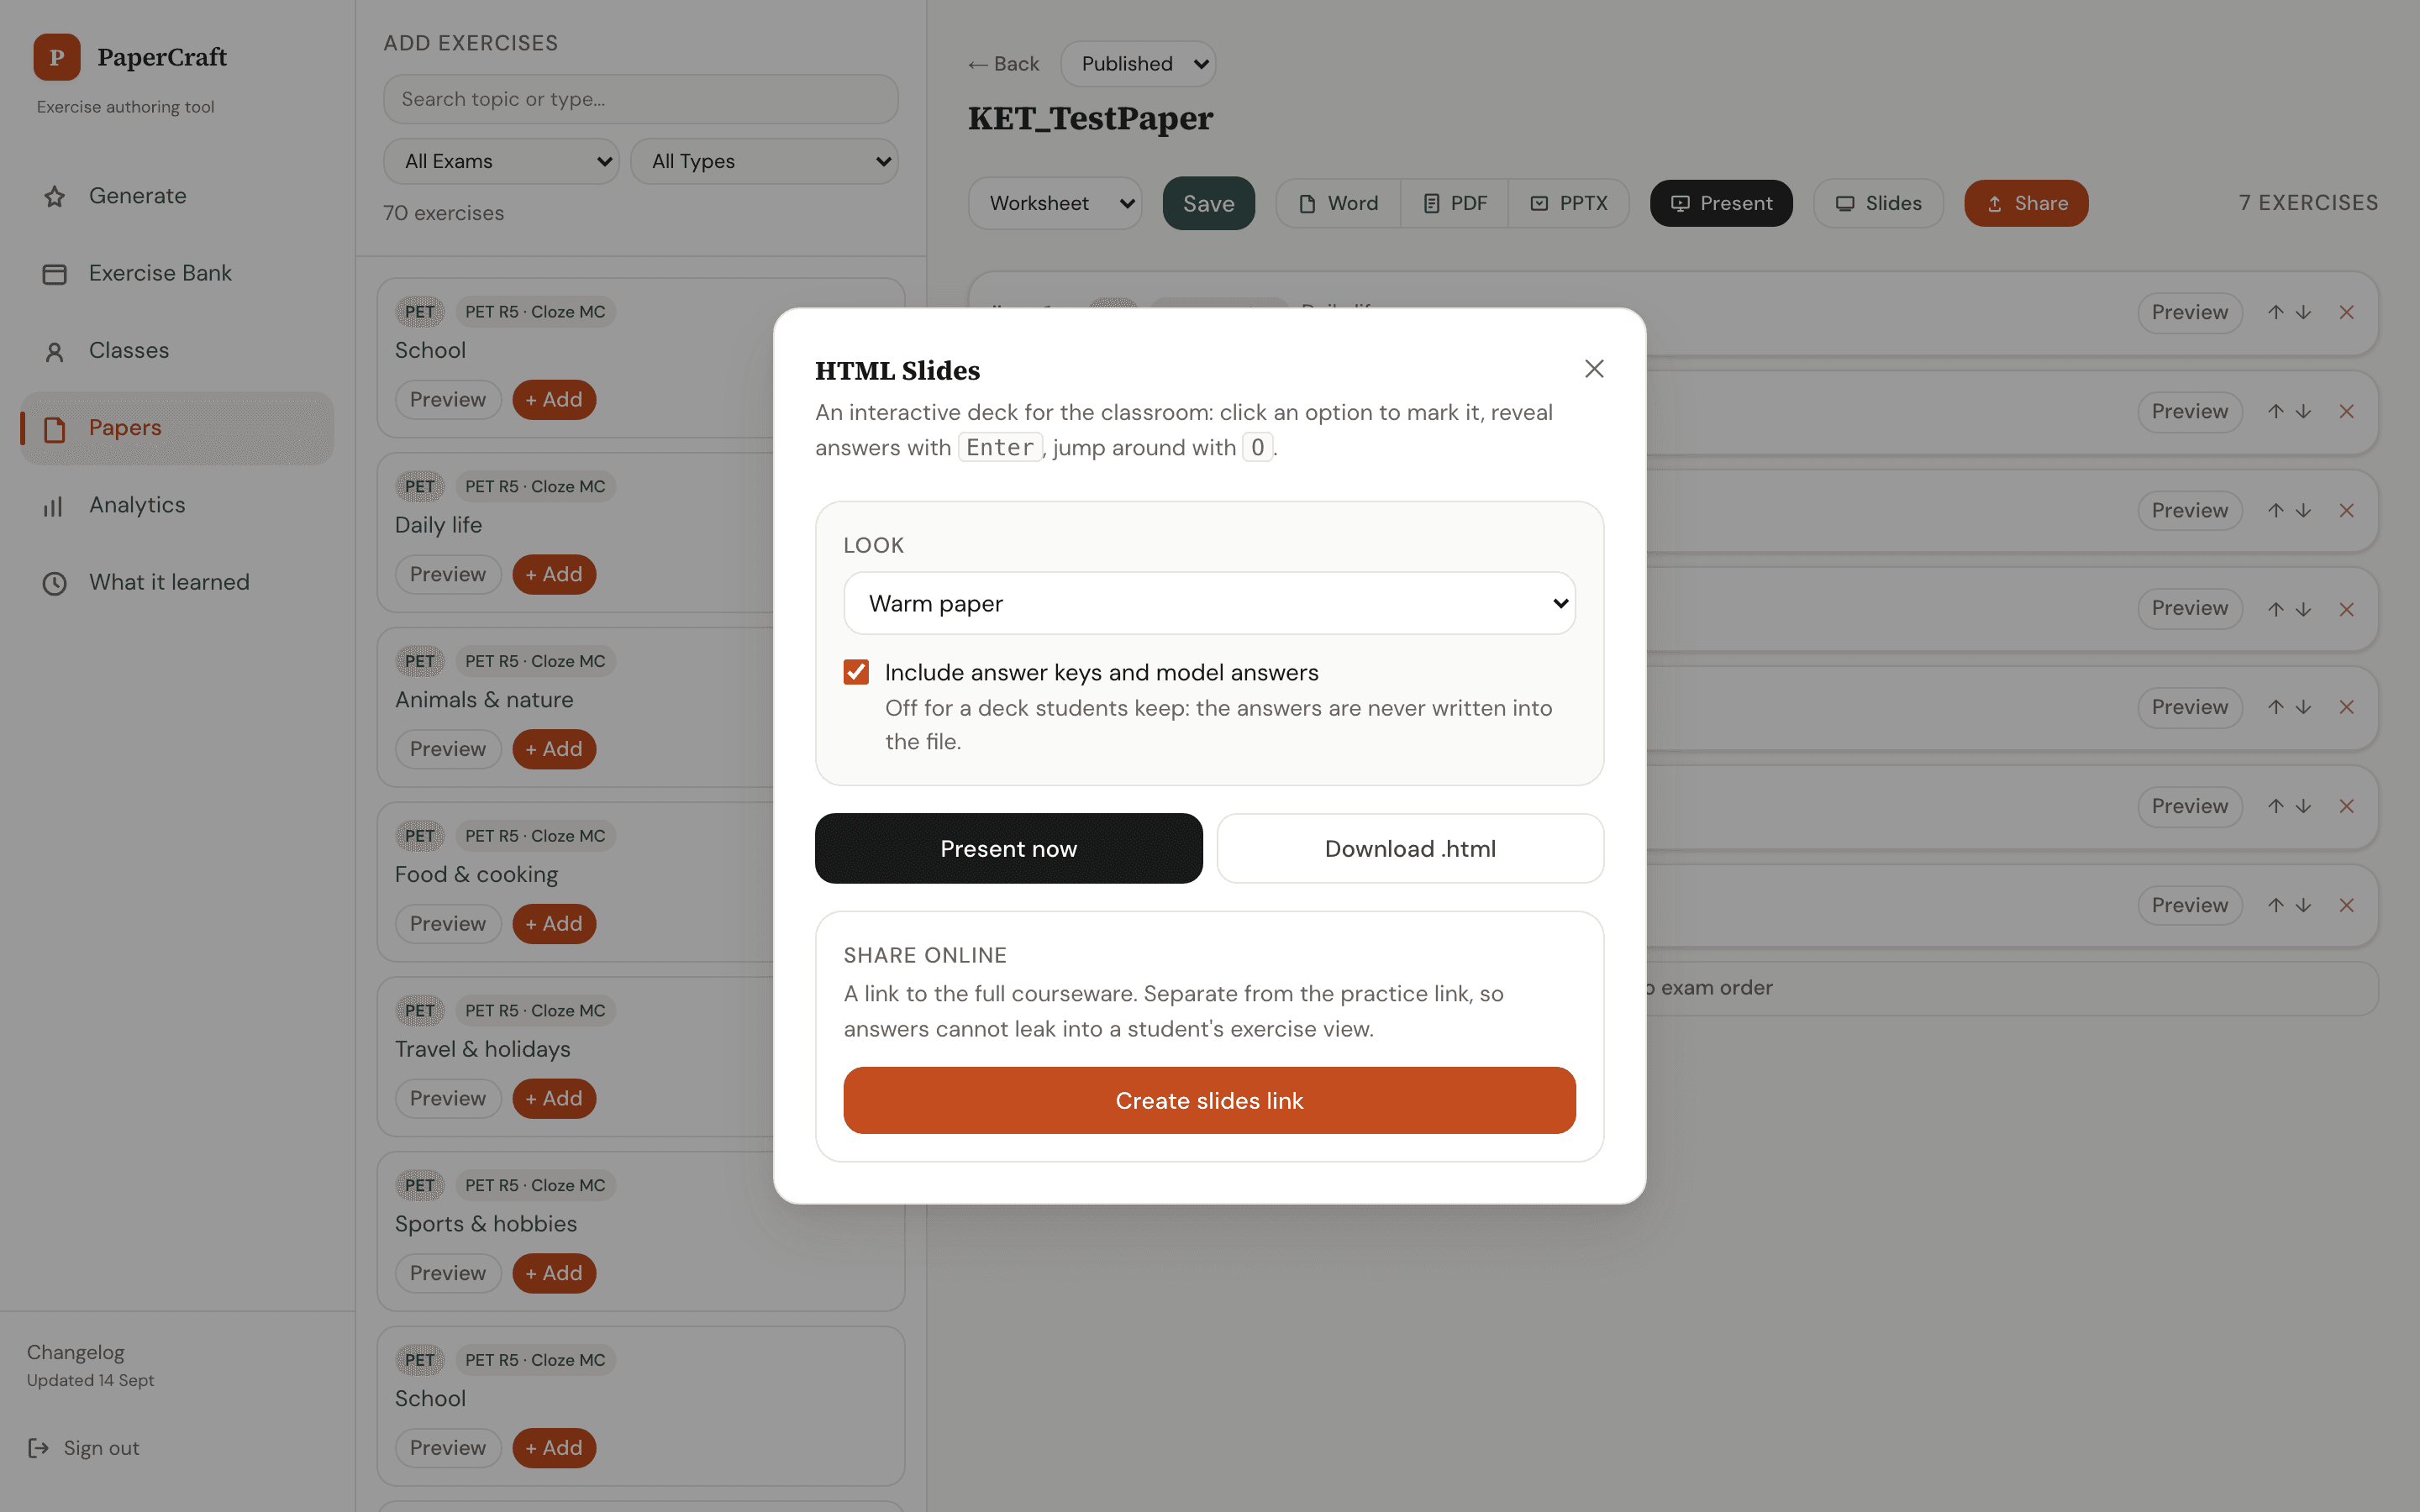Screen dimensions: 2420x1512
Task: Move the fourth paper exercise up
Action: (2276, 608)
